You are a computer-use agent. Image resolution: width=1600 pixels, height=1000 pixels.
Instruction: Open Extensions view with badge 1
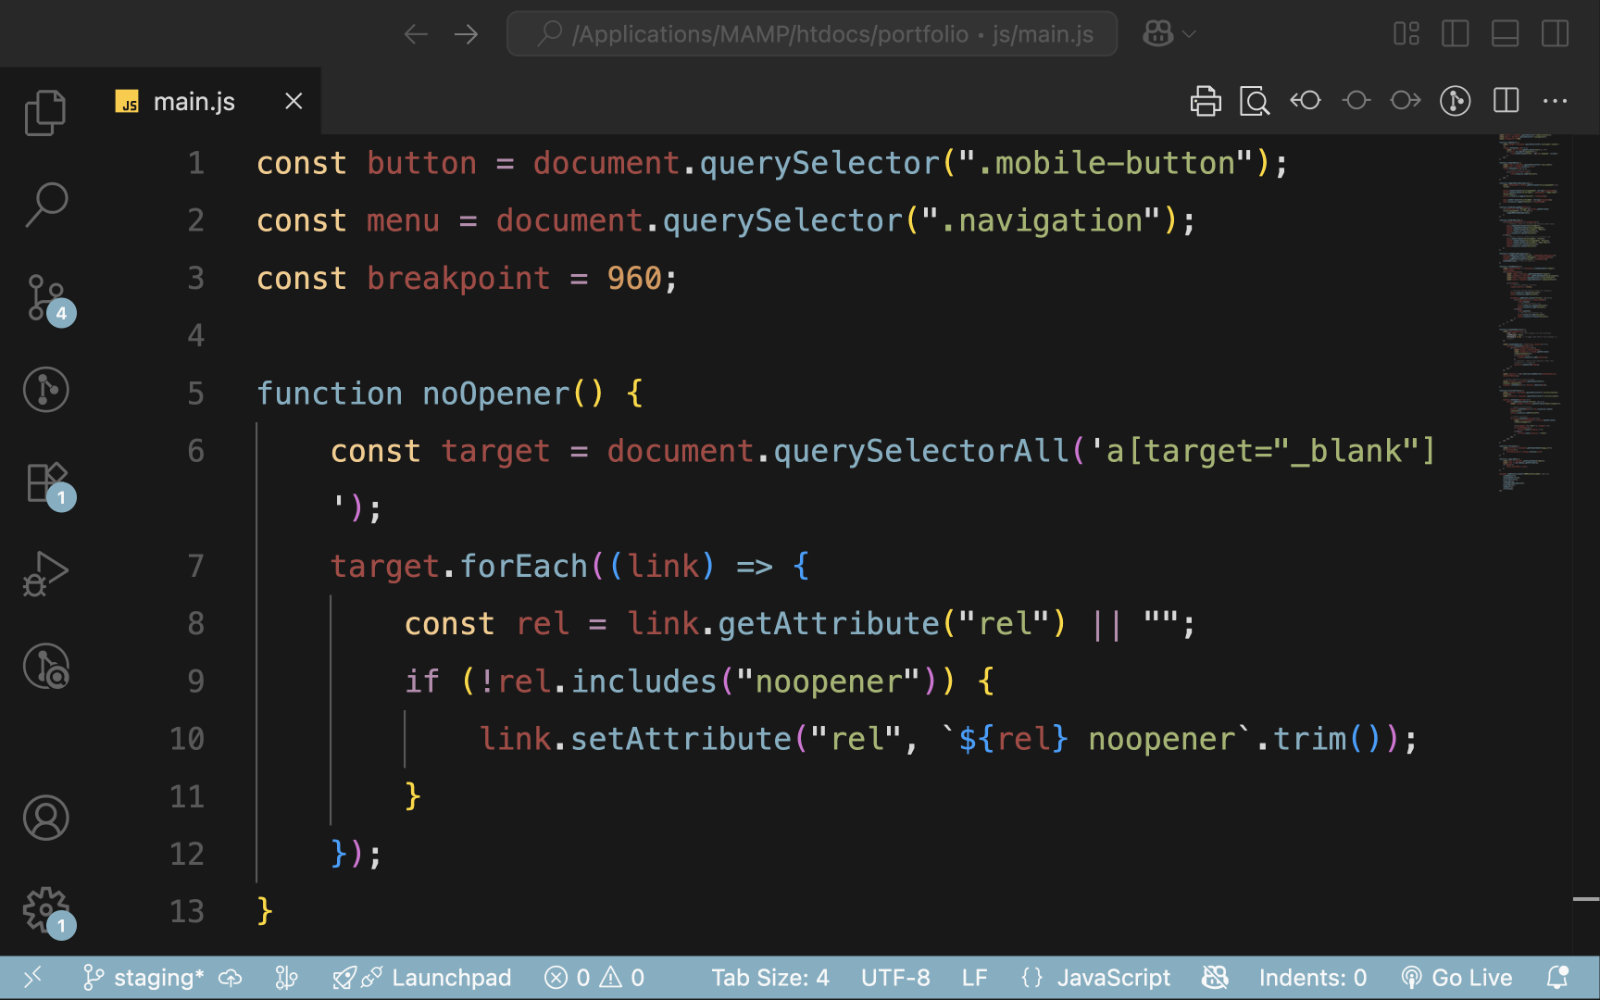(48, 483)
